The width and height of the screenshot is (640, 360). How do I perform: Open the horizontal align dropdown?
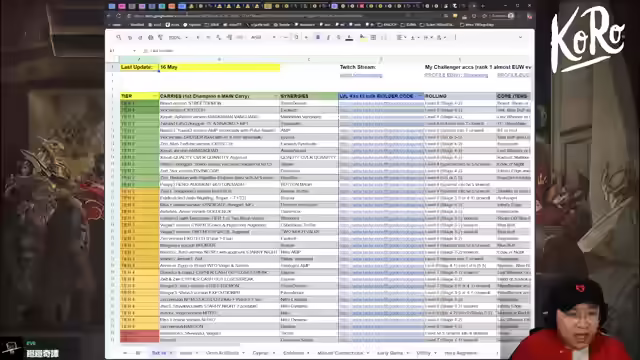pos(401,38)
